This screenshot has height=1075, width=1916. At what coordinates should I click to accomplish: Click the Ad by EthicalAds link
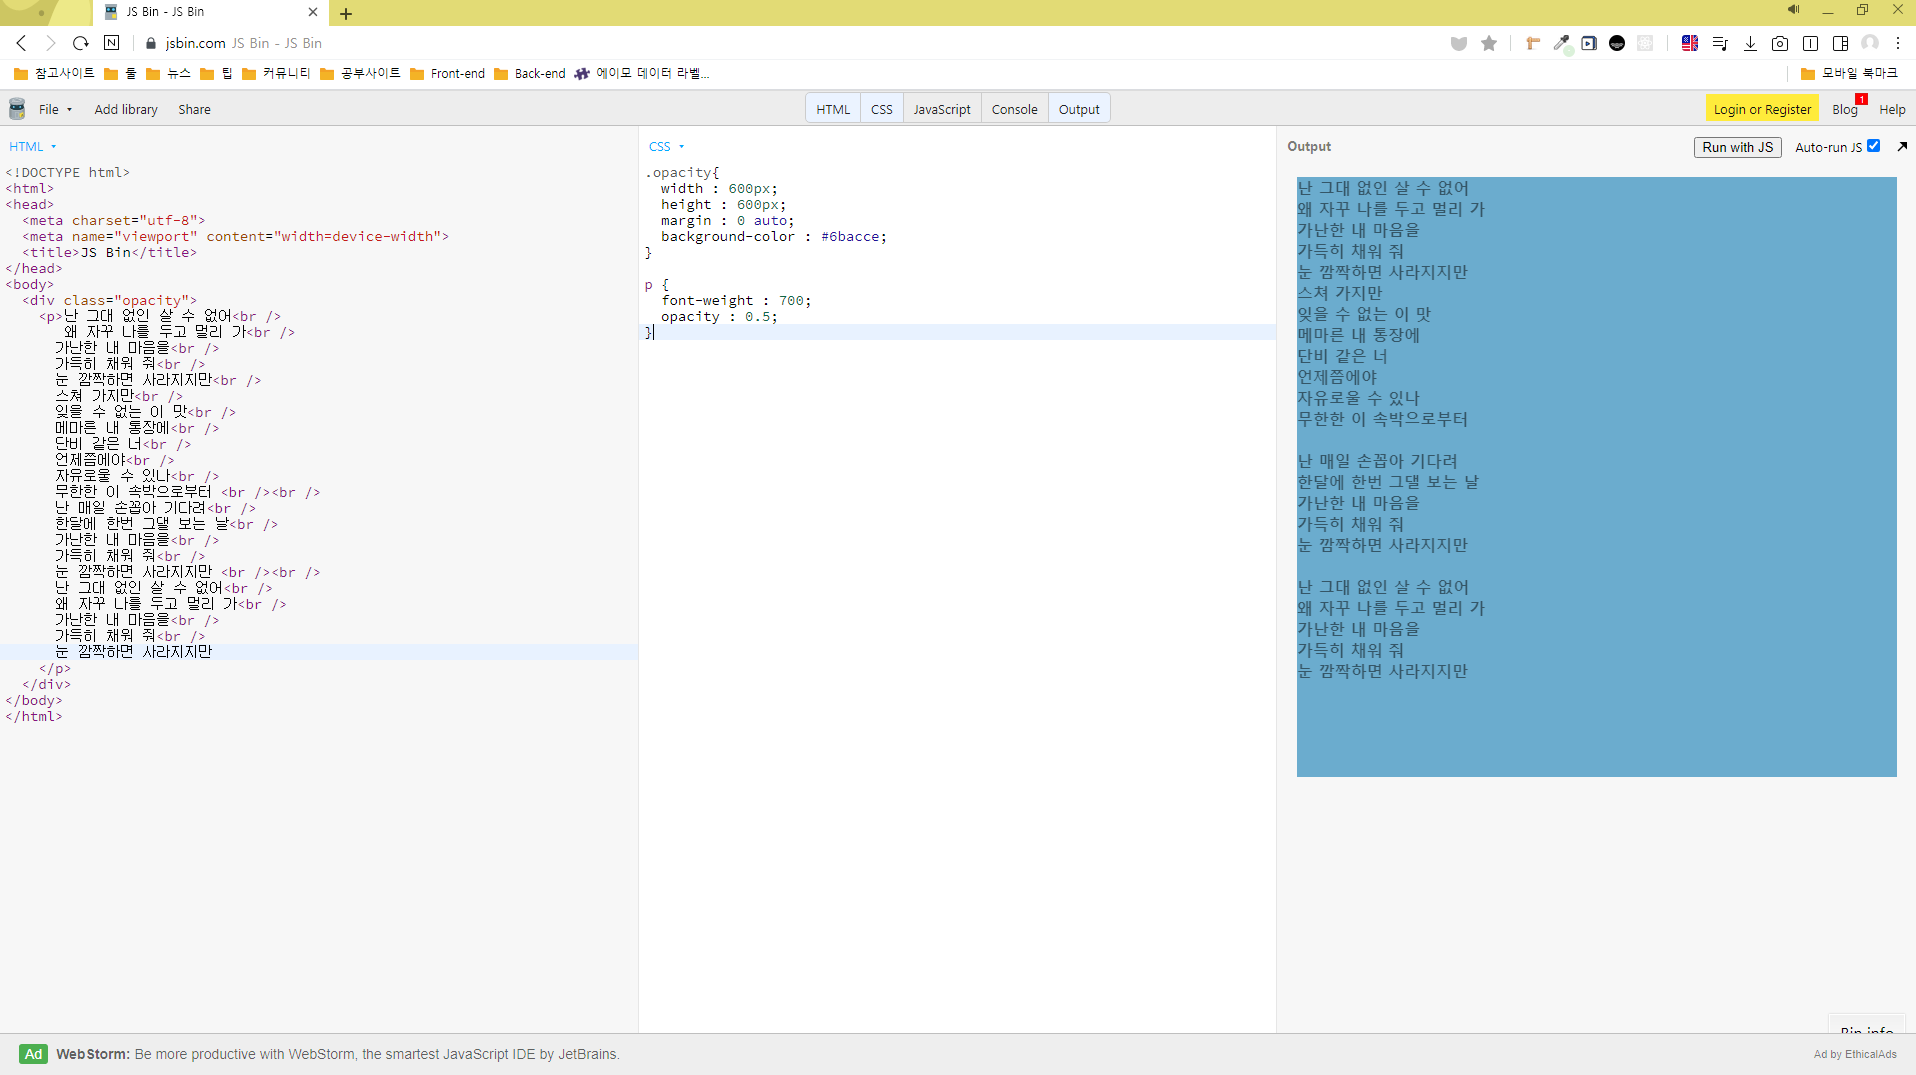(1855, 1054)
